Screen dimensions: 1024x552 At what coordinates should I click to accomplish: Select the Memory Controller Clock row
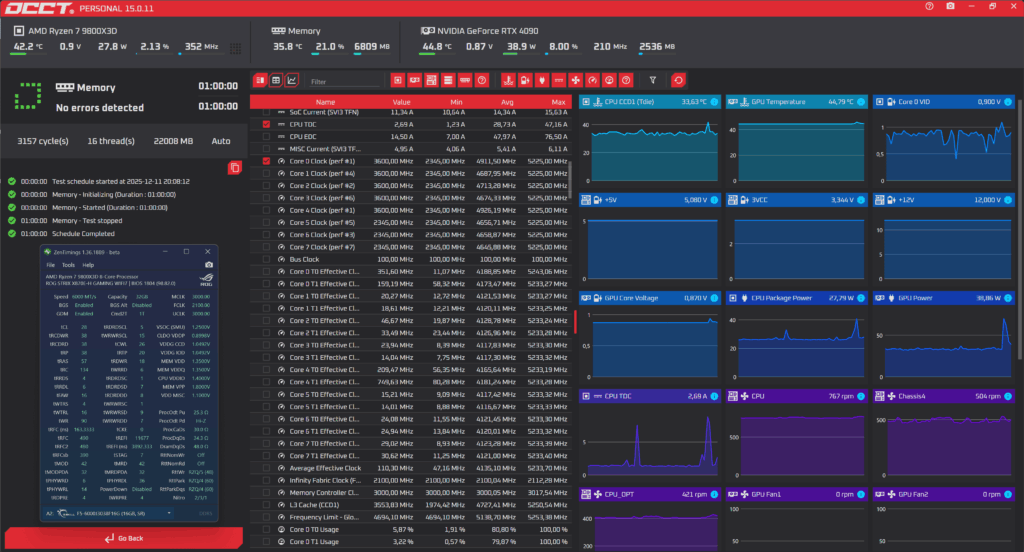pos(411,493)
